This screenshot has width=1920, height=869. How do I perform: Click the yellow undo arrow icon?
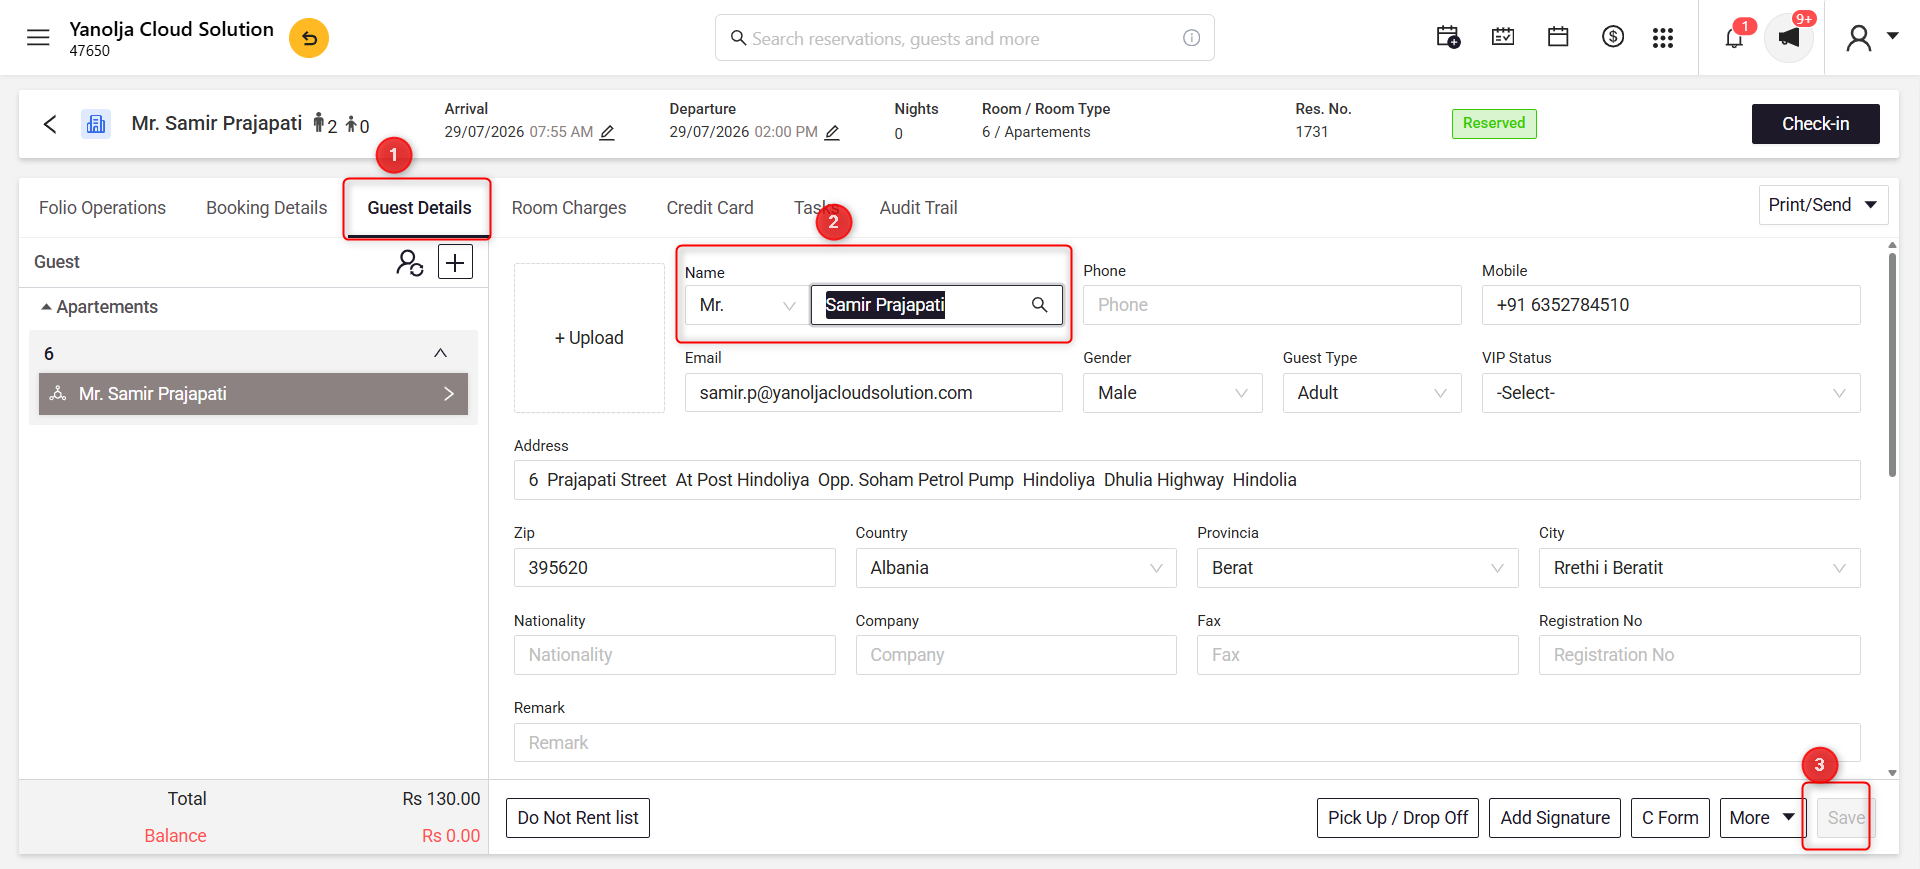click(309, 38)
